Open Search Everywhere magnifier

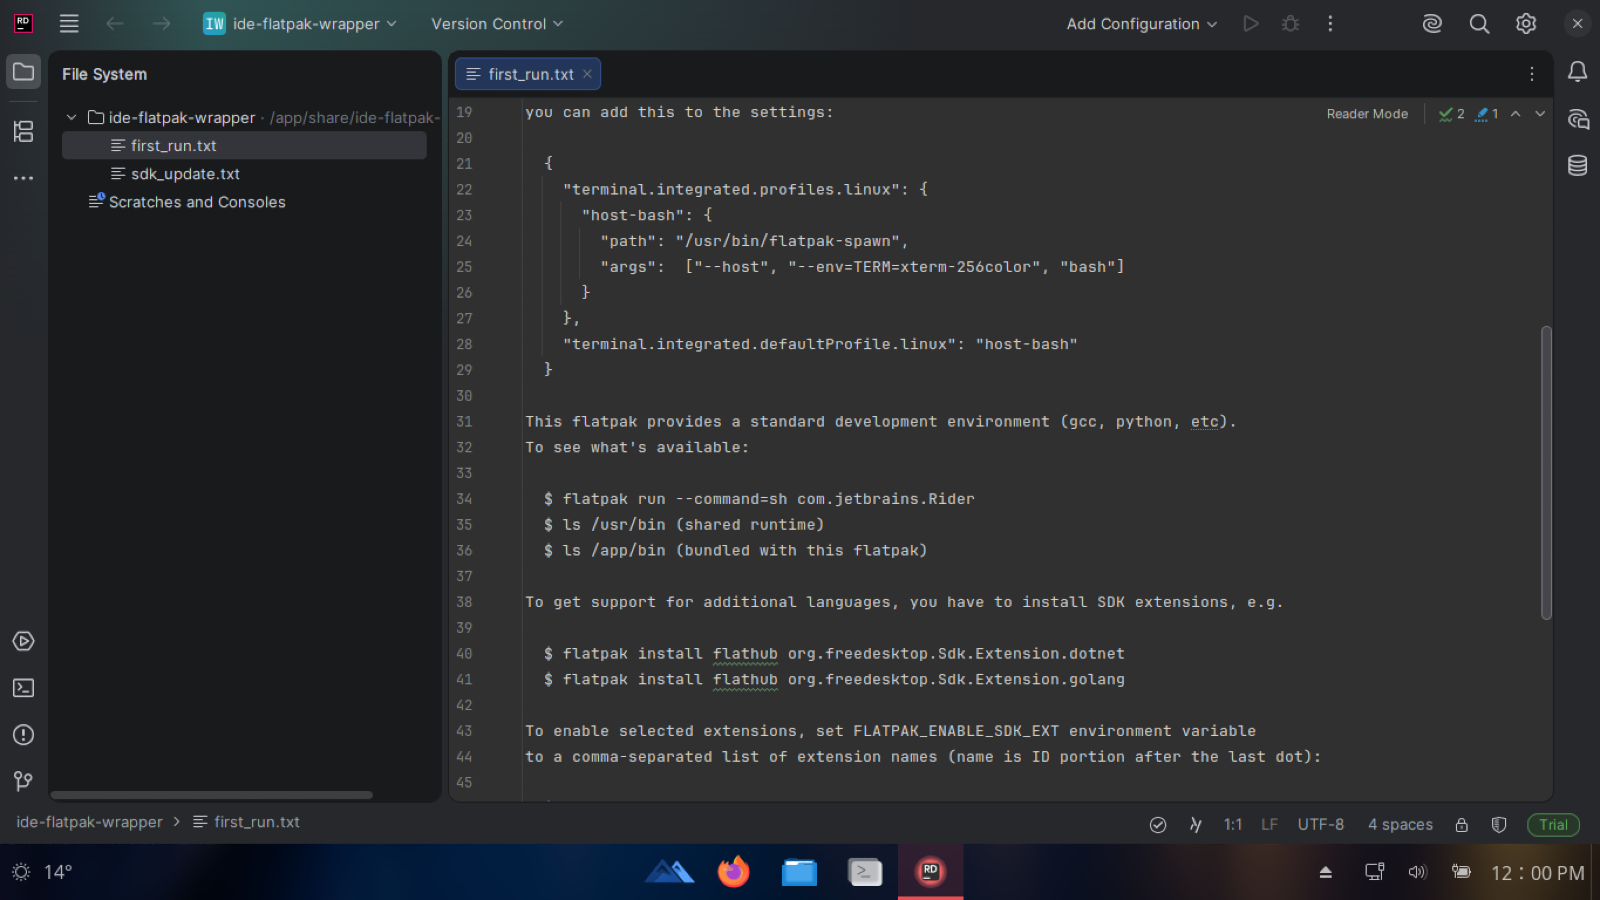pyautogui.click(x=1479, y=23)
